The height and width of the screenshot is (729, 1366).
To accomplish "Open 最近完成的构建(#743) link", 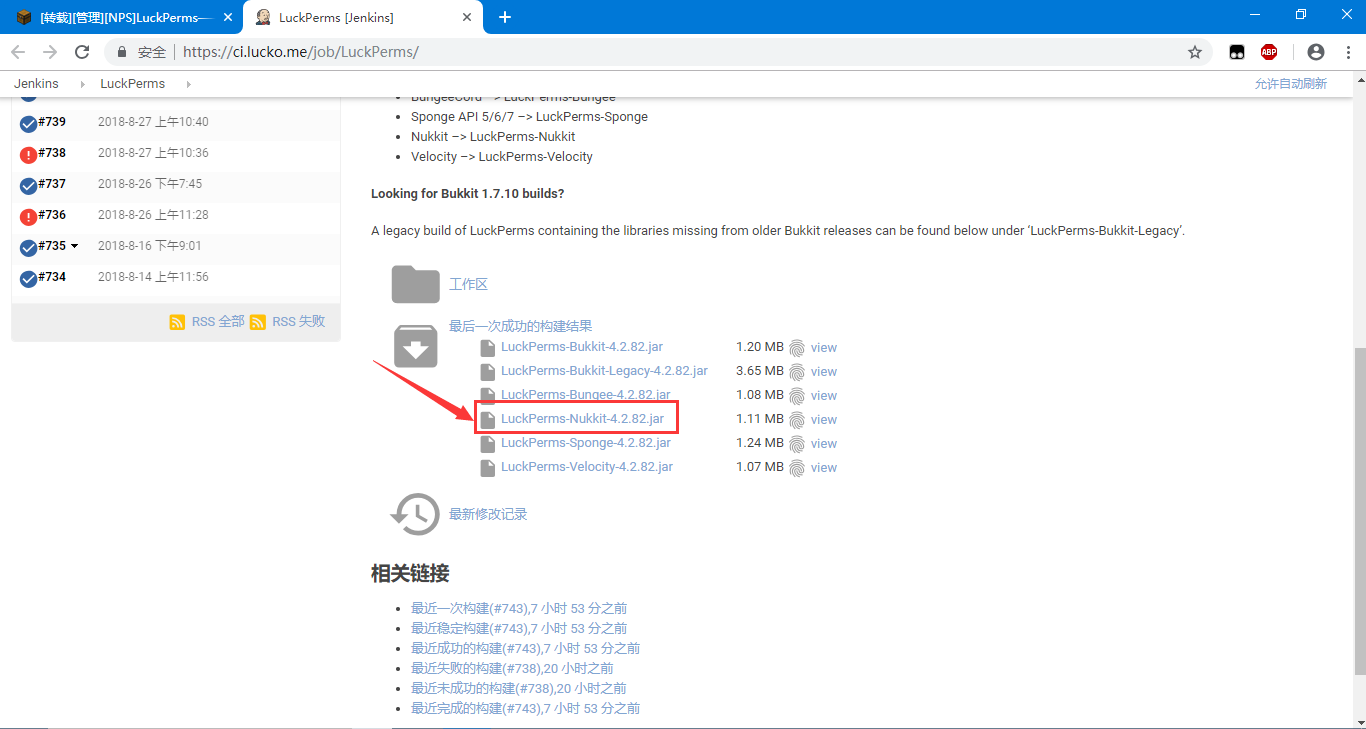I will (x=525, y=708).
